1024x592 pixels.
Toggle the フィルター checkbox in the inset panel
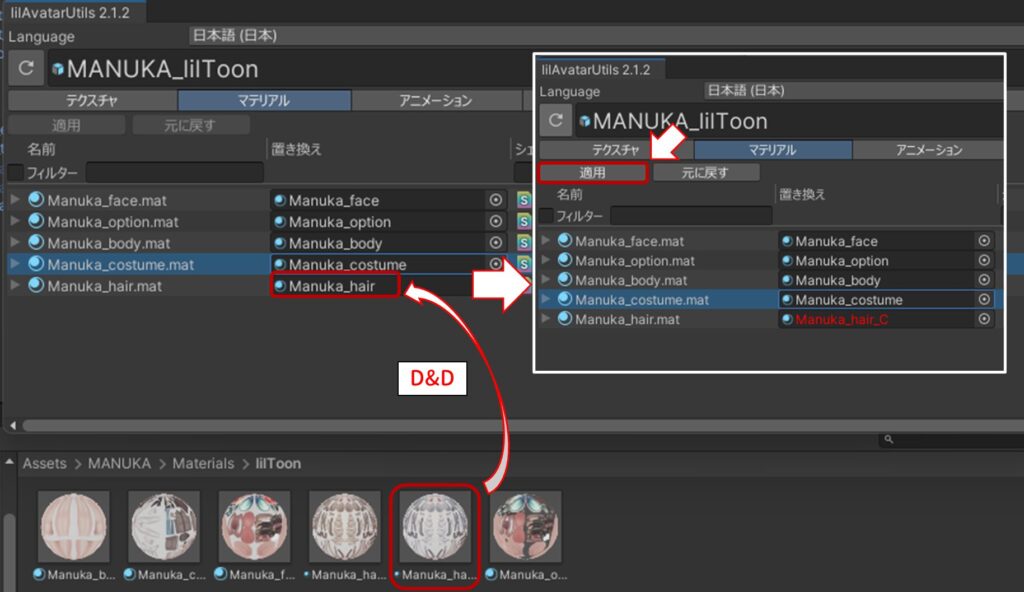tap(546, 215)
